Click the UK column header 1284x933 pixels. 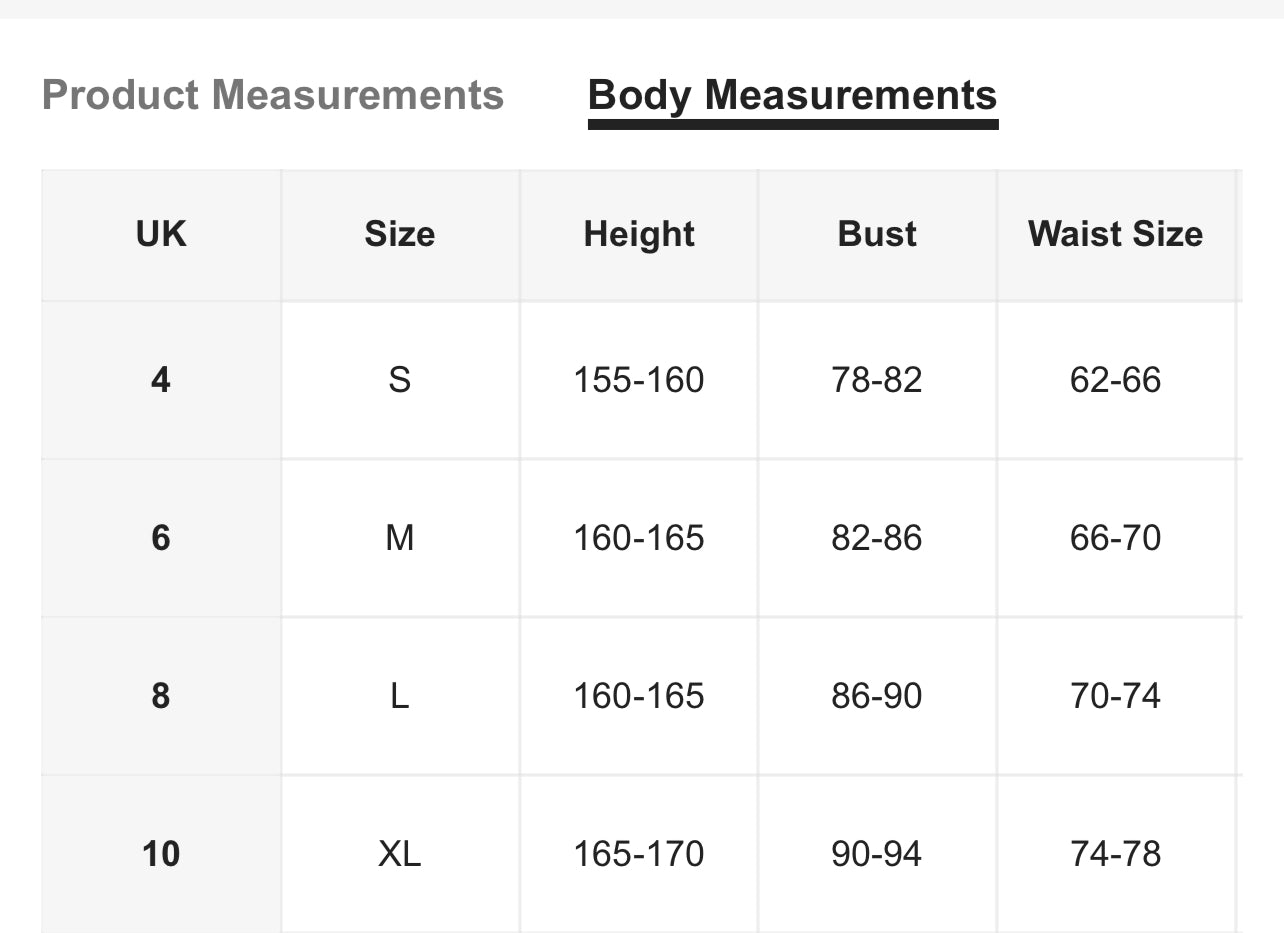click(x=161, y=234)
